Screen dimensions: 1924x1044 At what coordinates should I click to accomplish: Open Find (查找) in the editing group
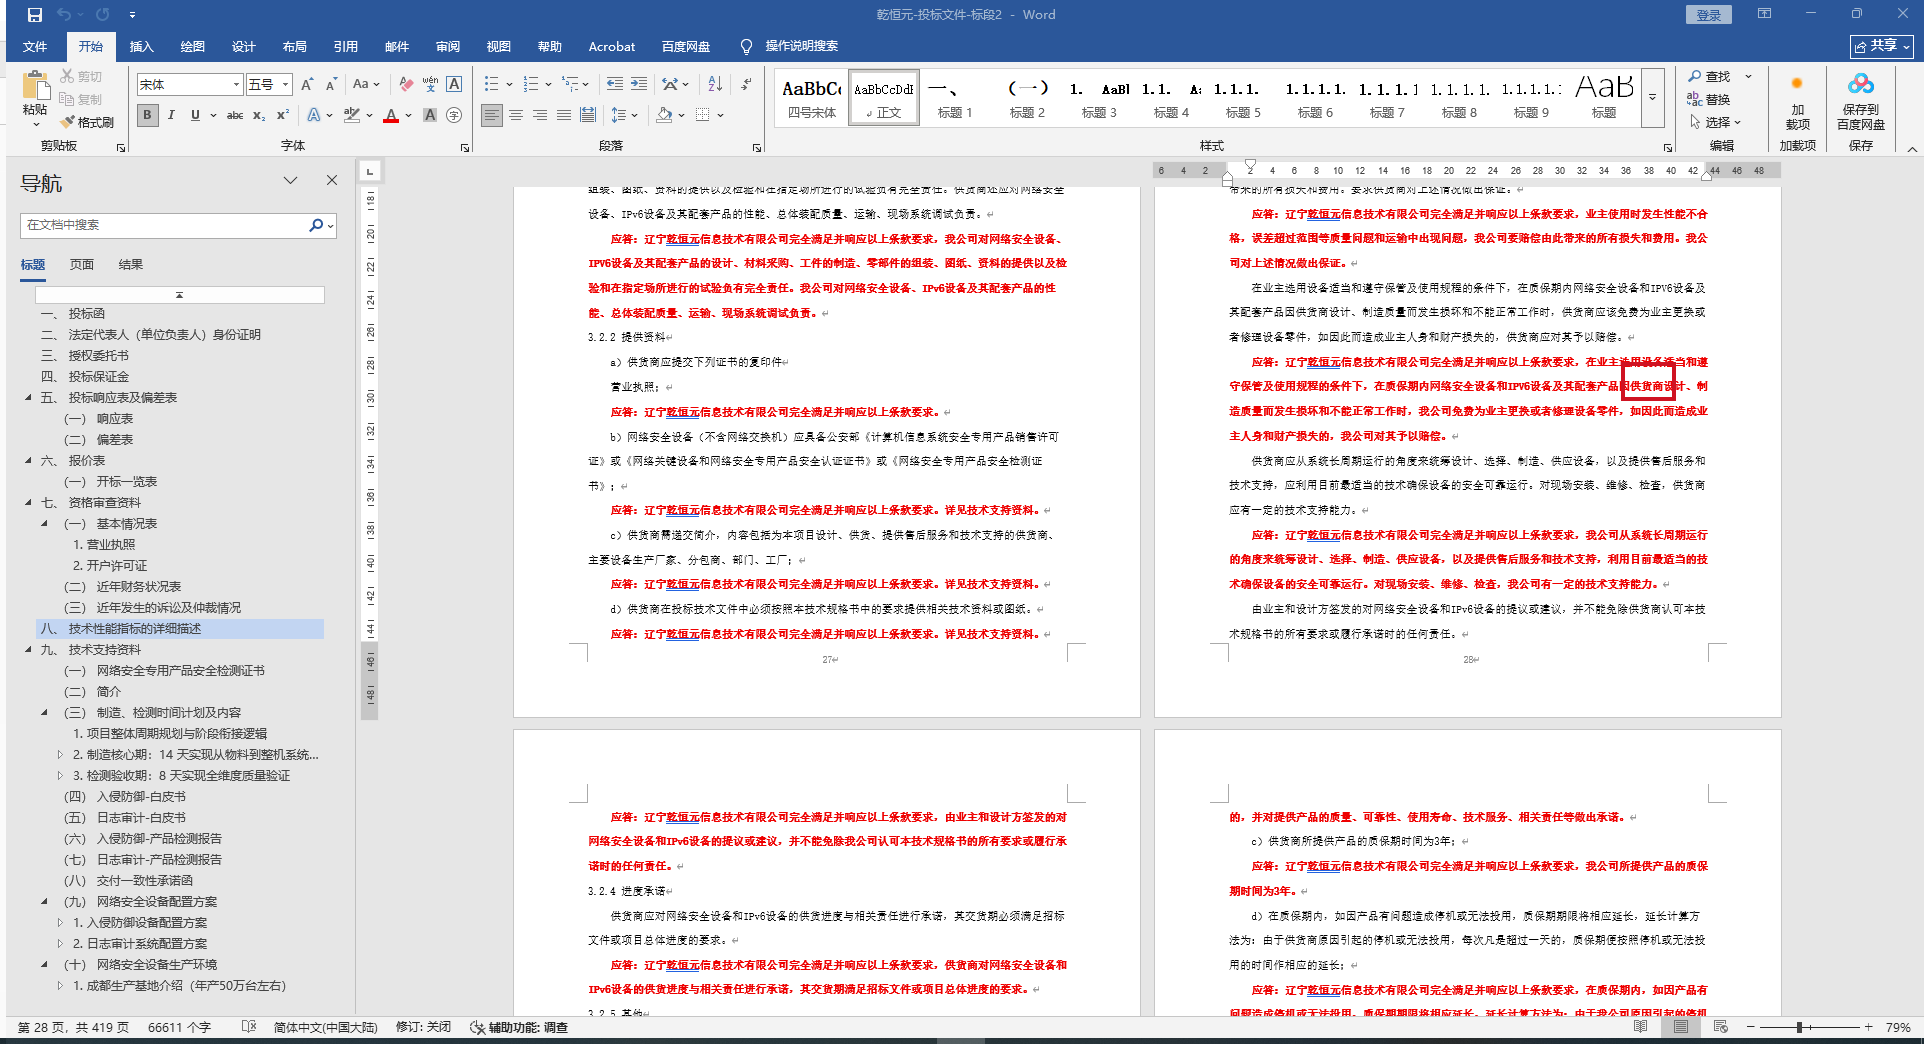1710,76
